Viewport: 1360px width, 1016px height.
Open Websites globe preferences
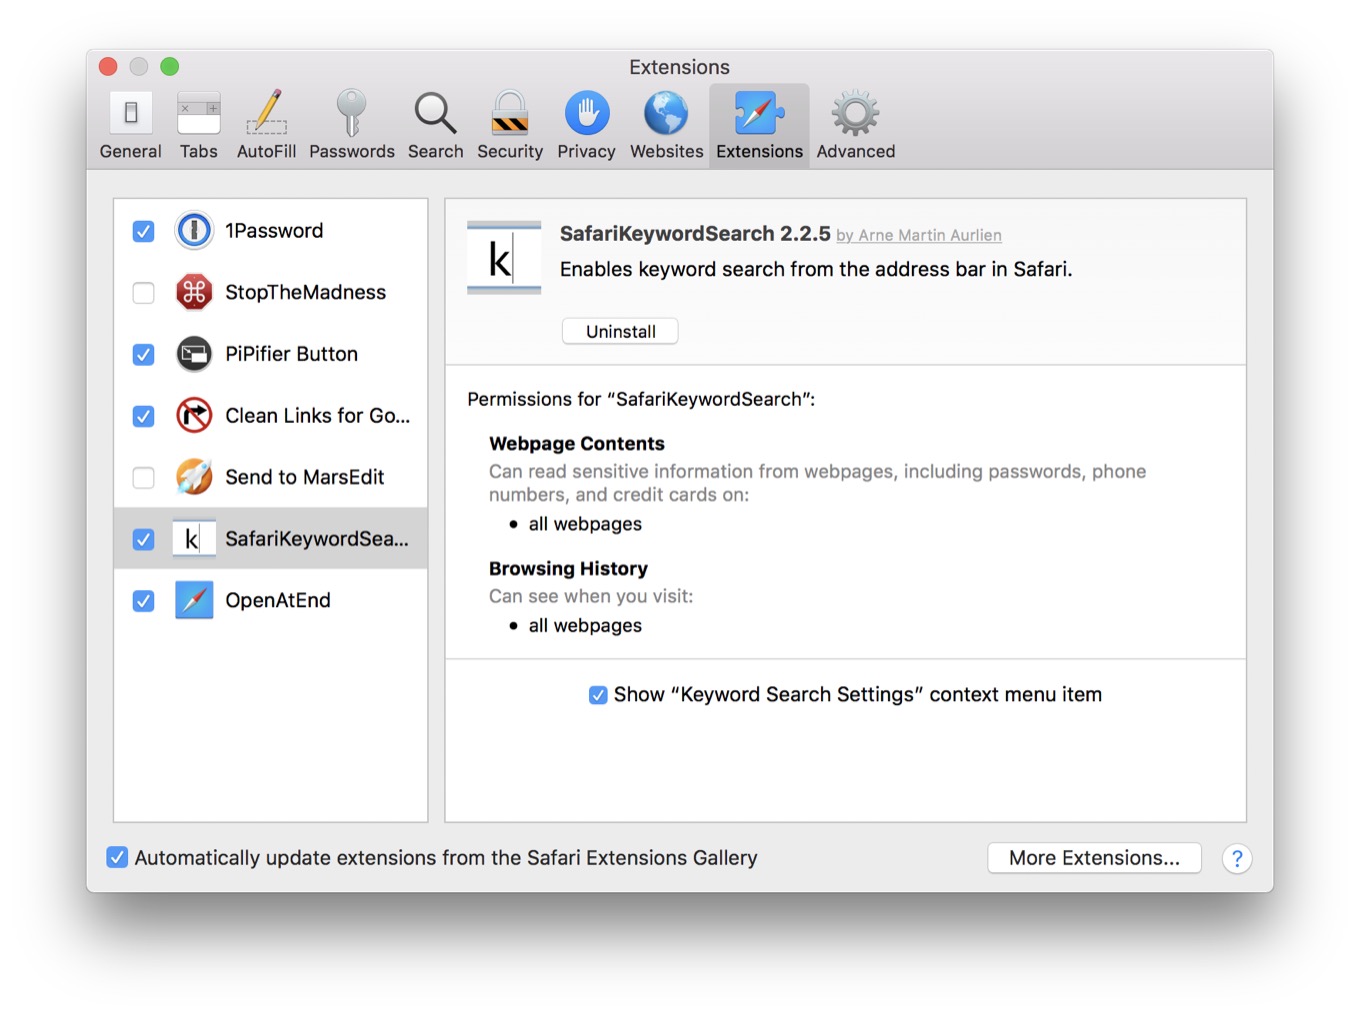coord(666,125)
